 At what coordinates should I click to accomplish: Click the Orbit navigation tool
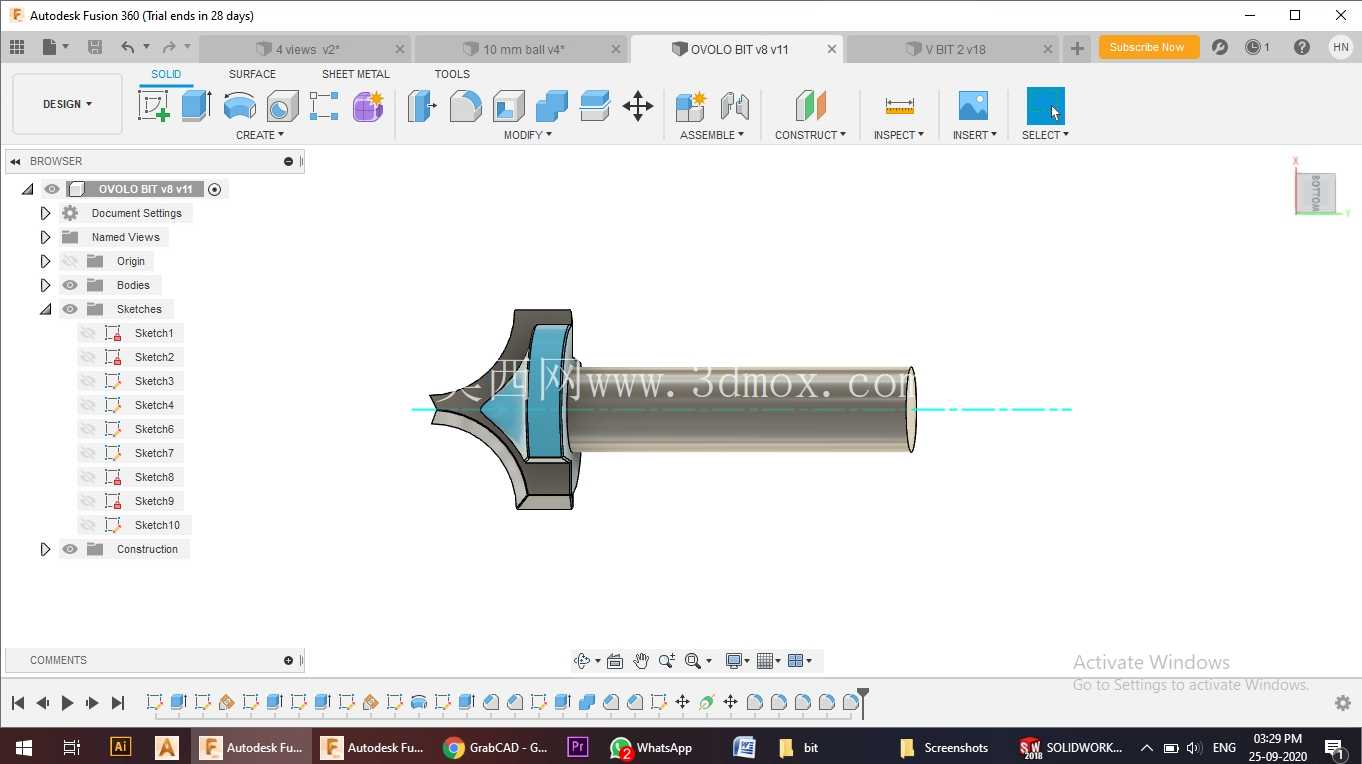coord(582,661)
